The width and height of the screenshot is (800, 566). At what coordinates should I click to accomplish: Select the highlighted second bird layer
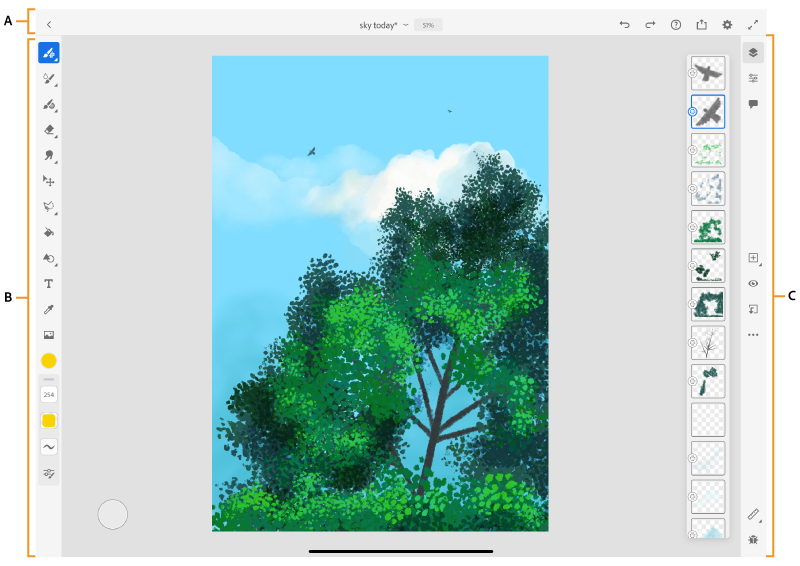(708, 111)
